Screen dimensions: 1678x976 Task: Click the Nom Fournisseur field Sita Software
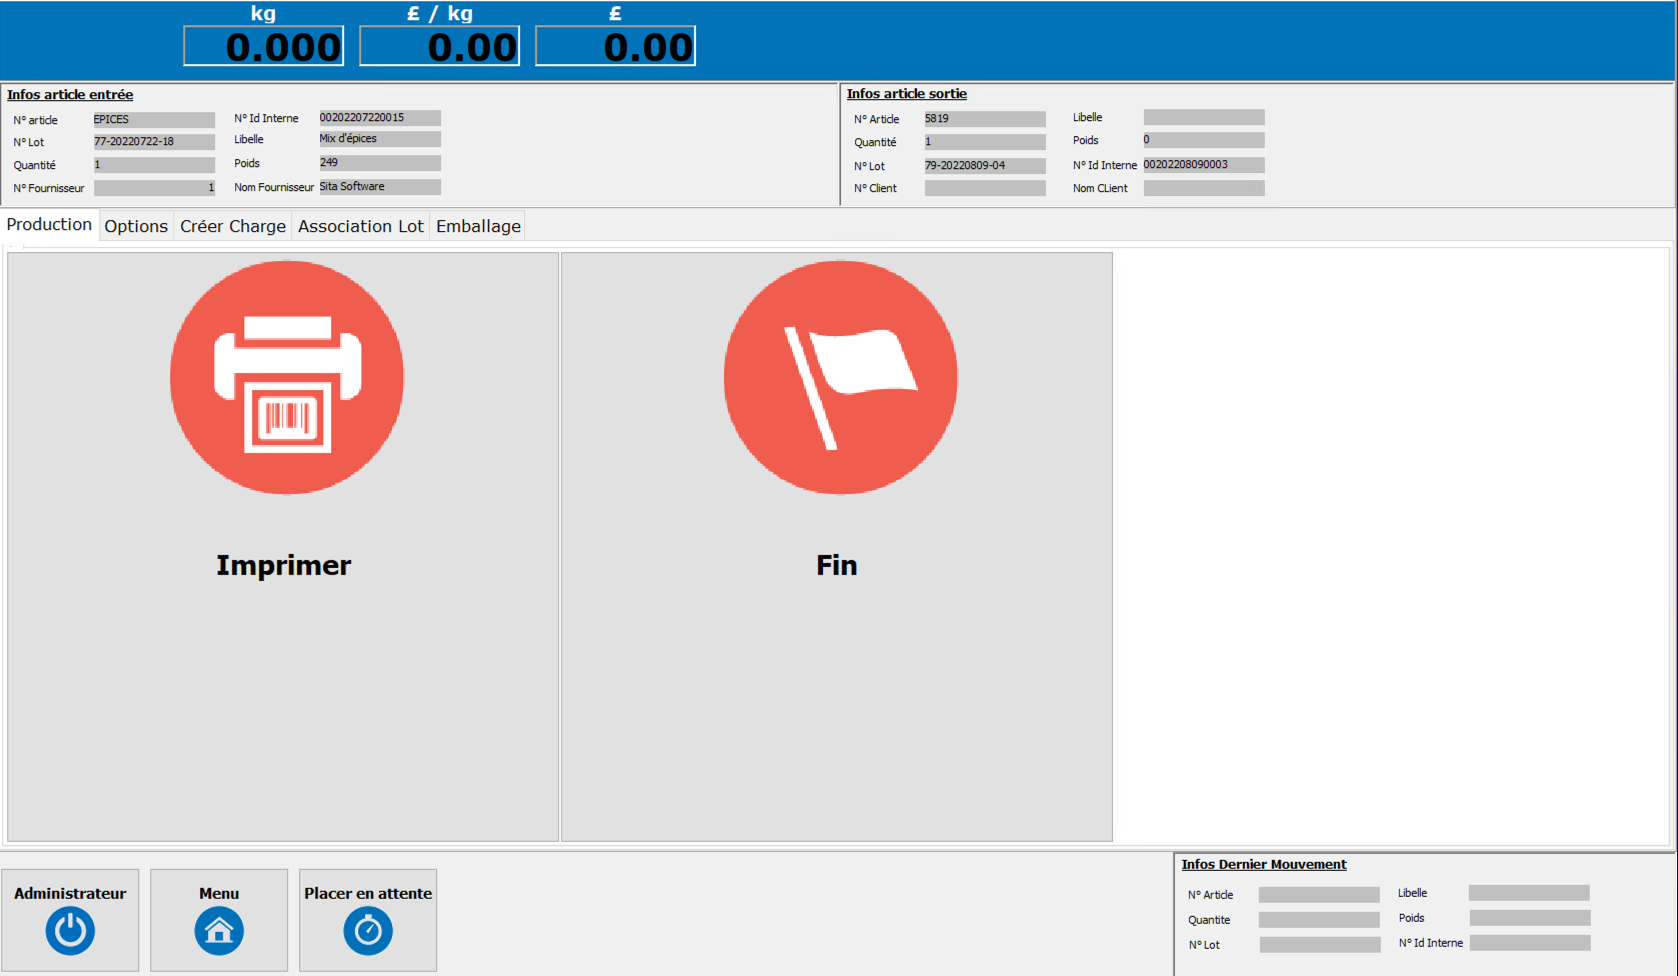tap(380, 187)
